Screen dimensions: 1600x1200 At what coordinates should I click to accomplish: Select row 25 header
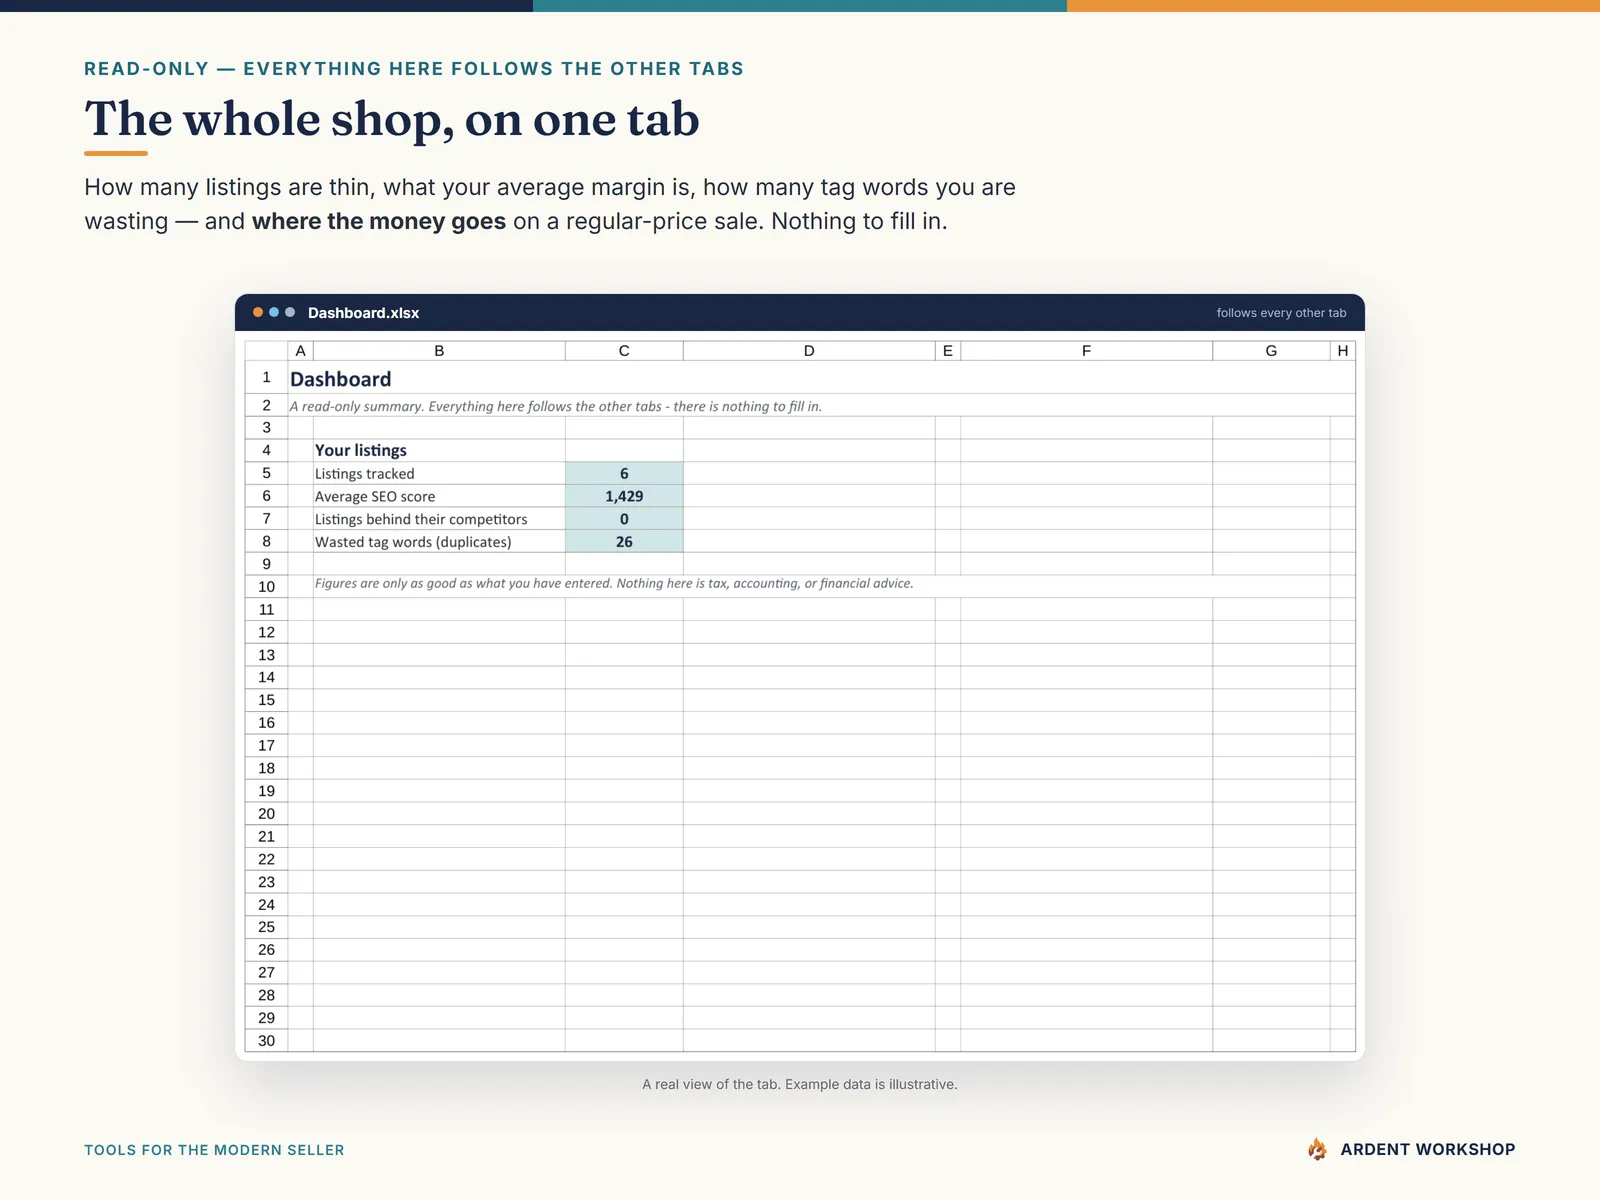pyautogui.click(x=266, y=927)
